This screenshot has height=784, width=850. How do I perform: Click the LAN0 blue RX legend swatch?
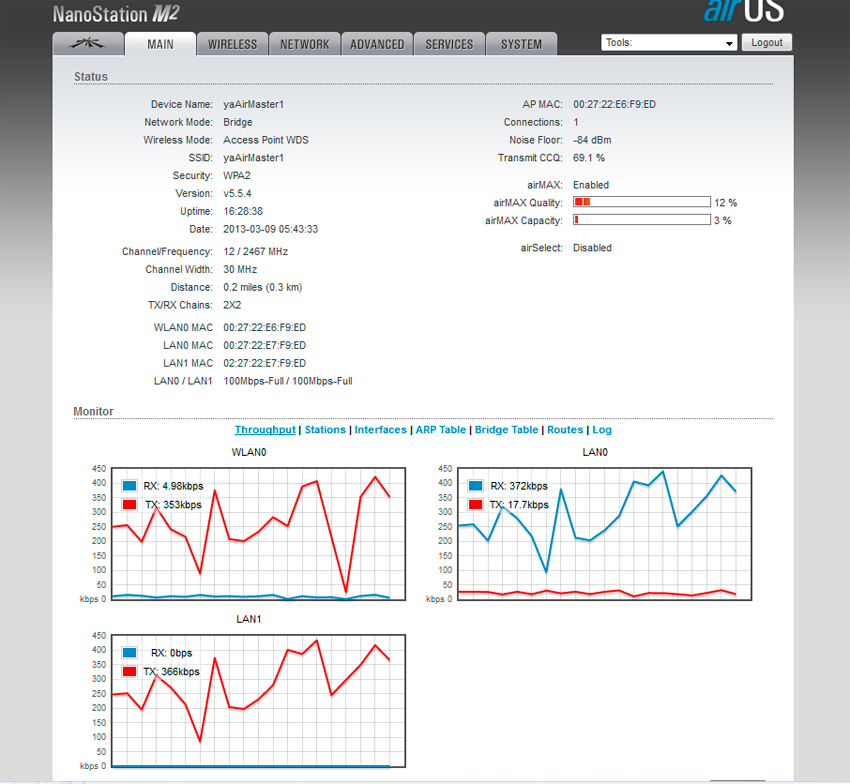475,486
